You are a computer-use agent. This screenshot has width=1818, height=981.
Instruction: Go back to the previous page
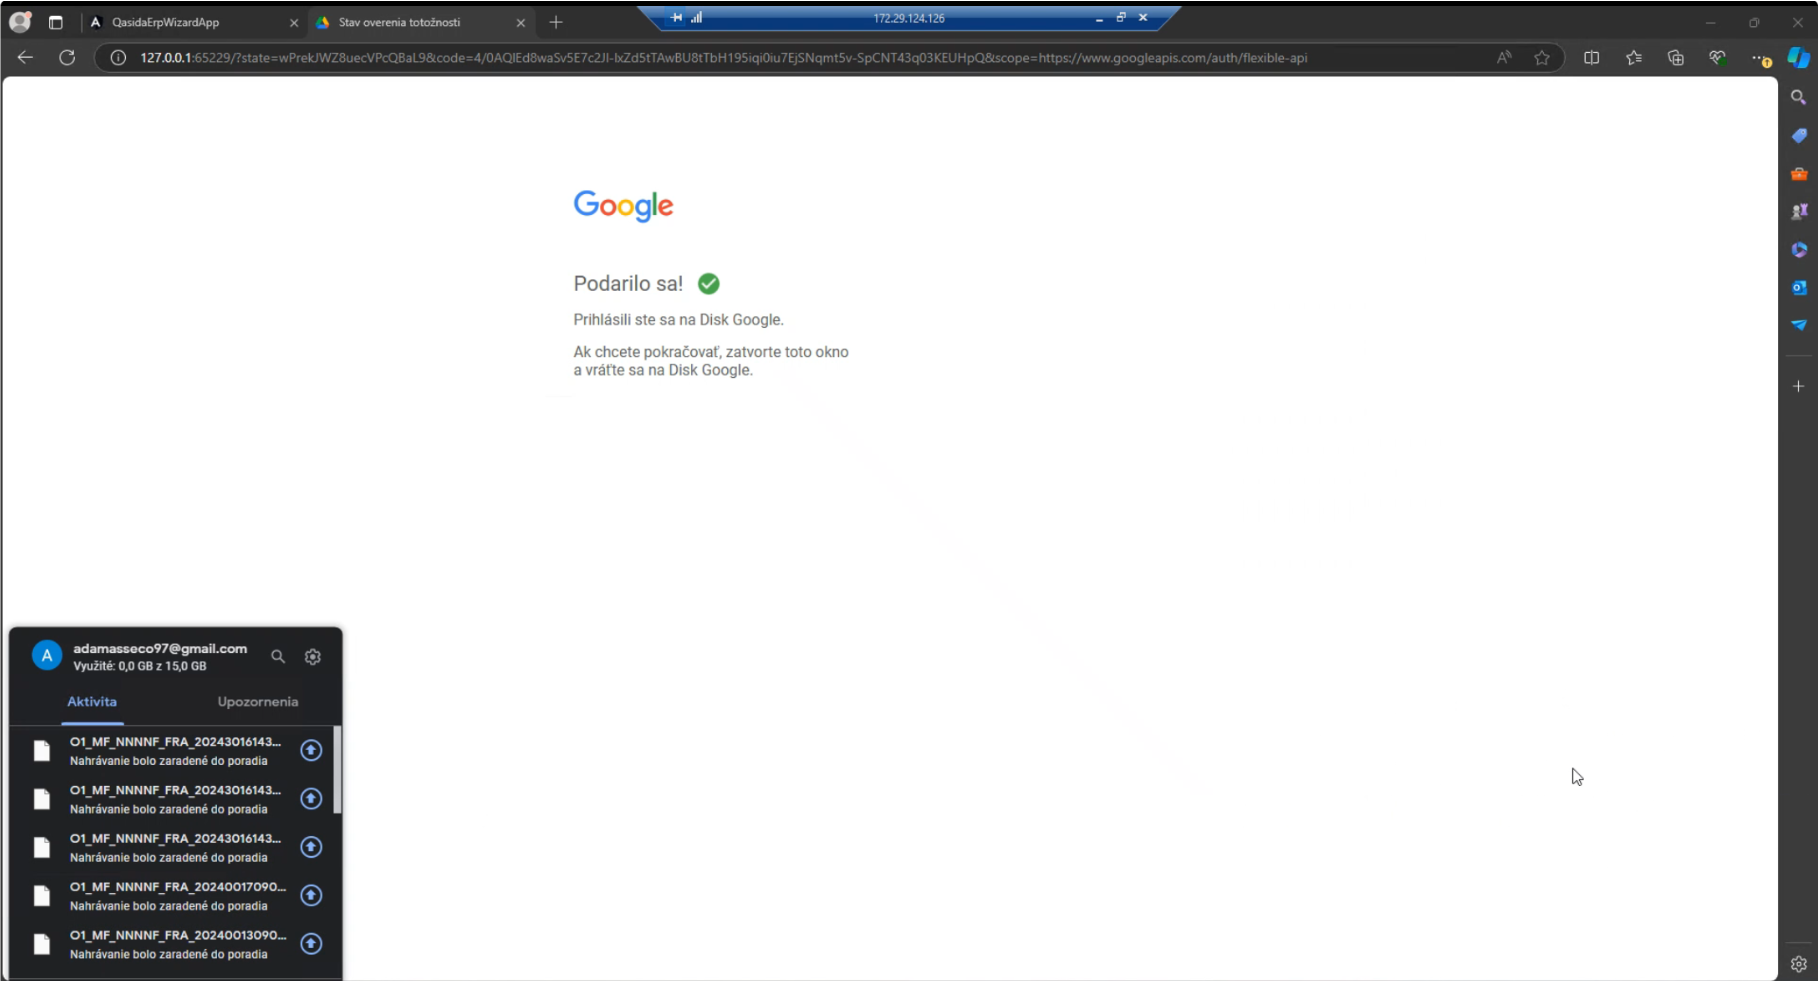coord(25,58)
